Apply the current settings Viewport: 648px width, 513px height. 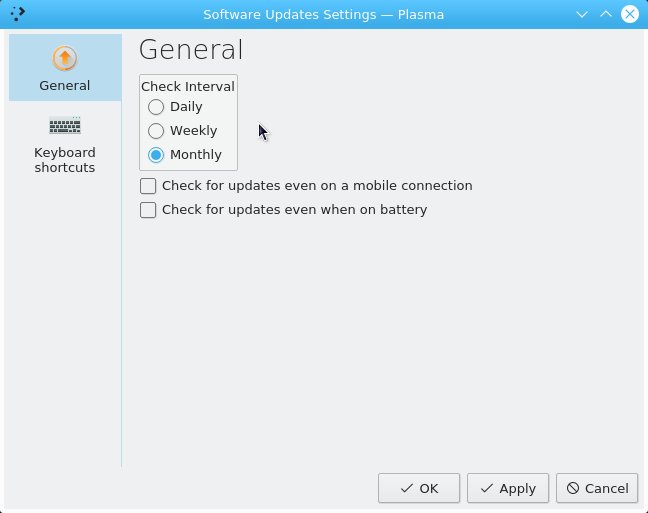[x=508, y=488]
